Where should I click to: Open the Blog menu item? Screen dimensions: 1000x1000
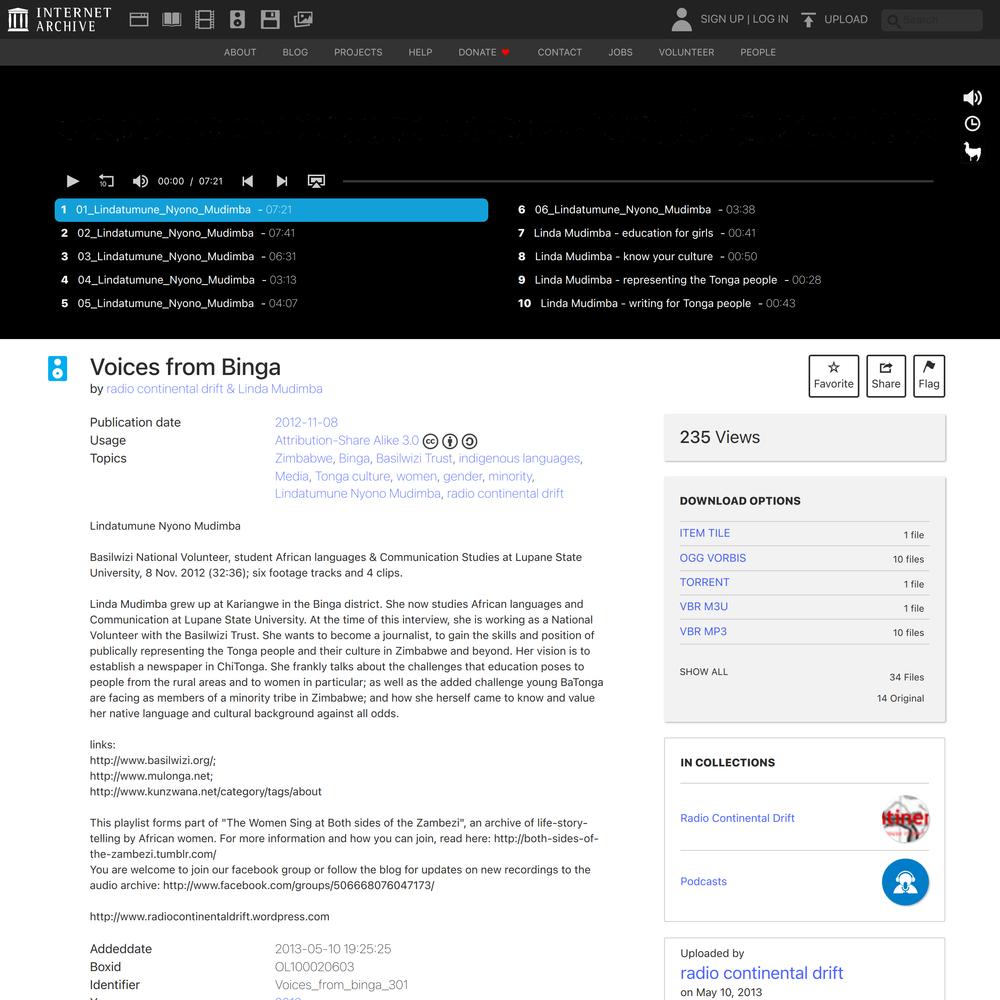point(295,52)
